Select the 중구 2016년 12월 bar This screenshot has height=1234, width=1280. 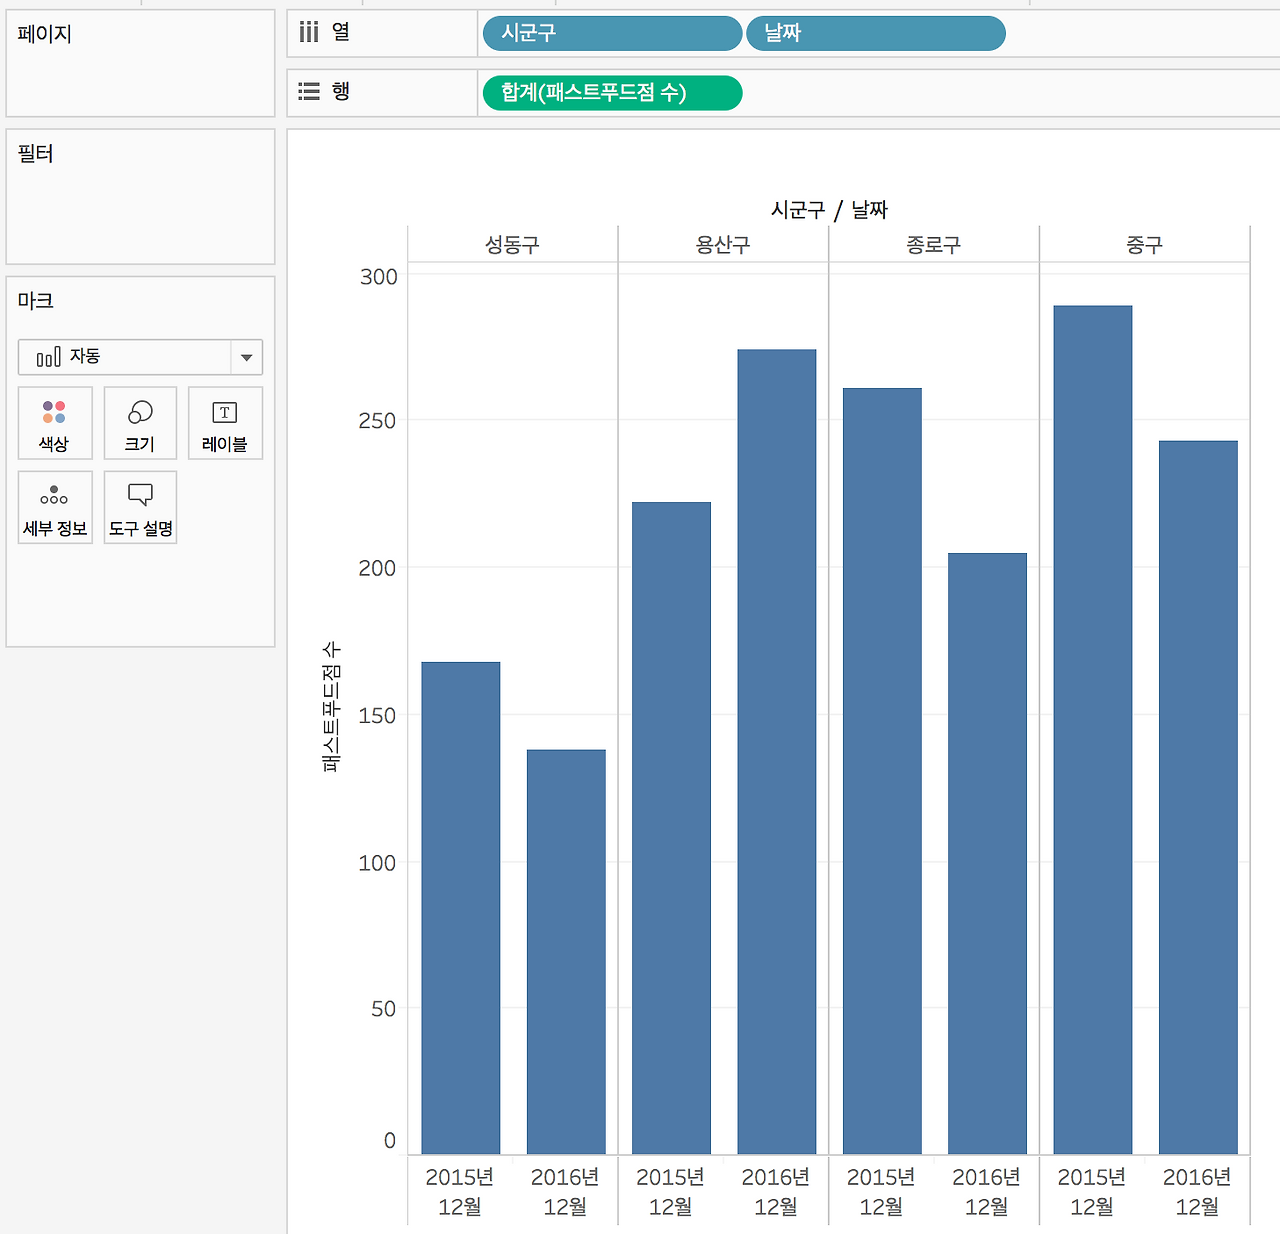click(x=1198, y=797)
